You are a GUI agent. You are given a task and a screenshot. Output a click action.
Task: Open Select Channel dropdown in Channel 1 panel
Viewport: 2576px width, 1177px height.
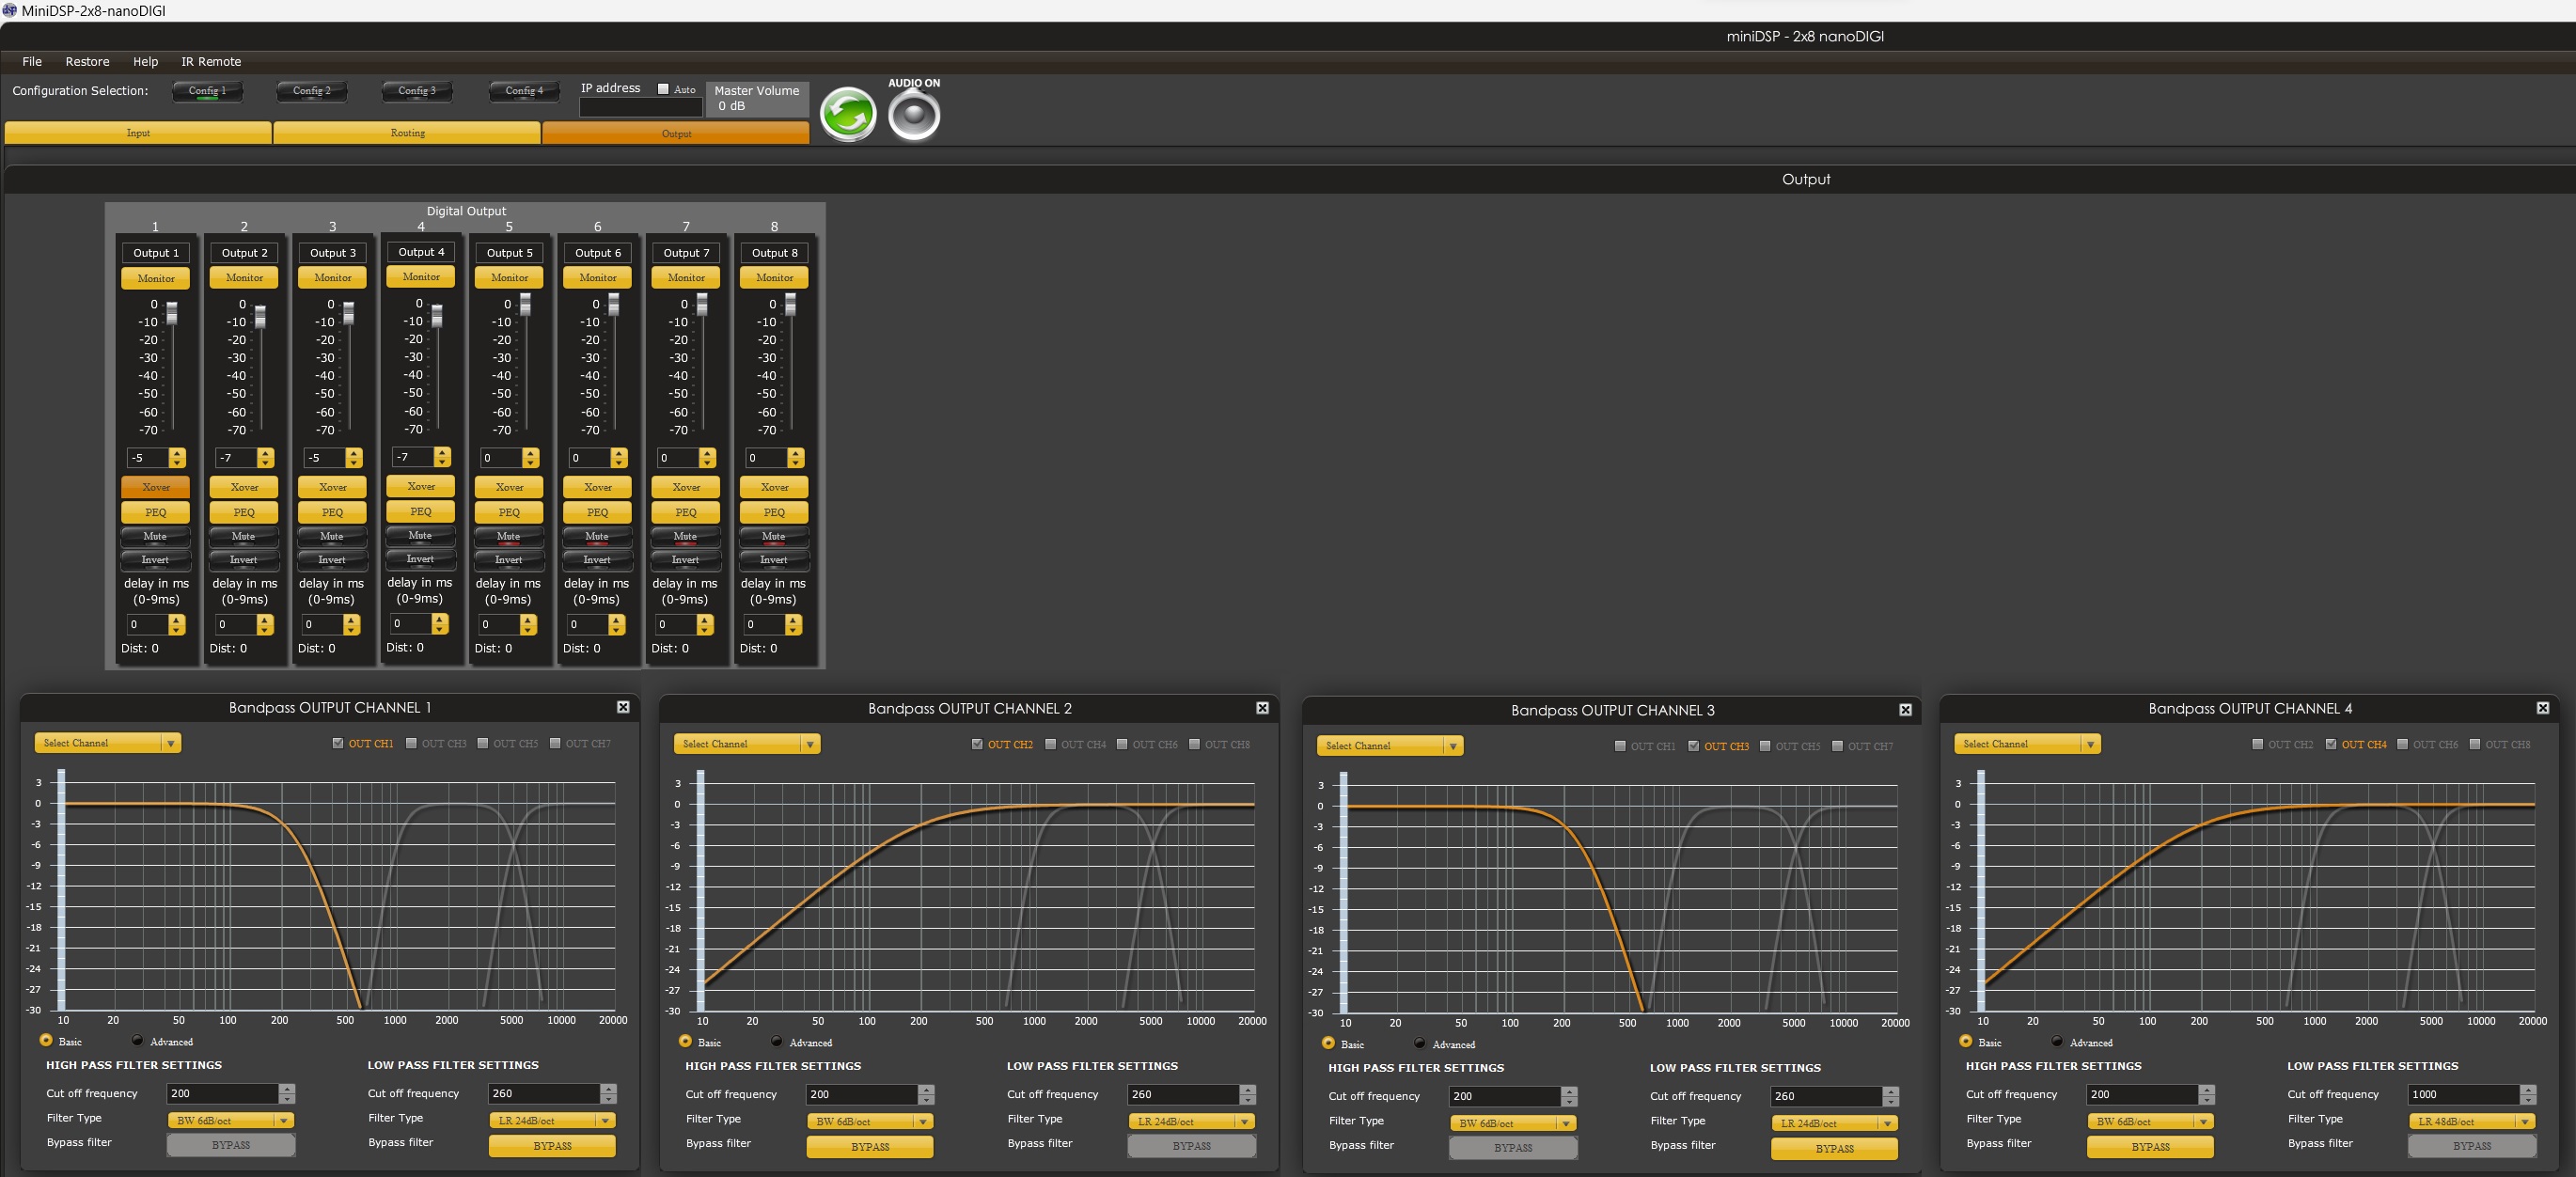(x=108, y=743)
